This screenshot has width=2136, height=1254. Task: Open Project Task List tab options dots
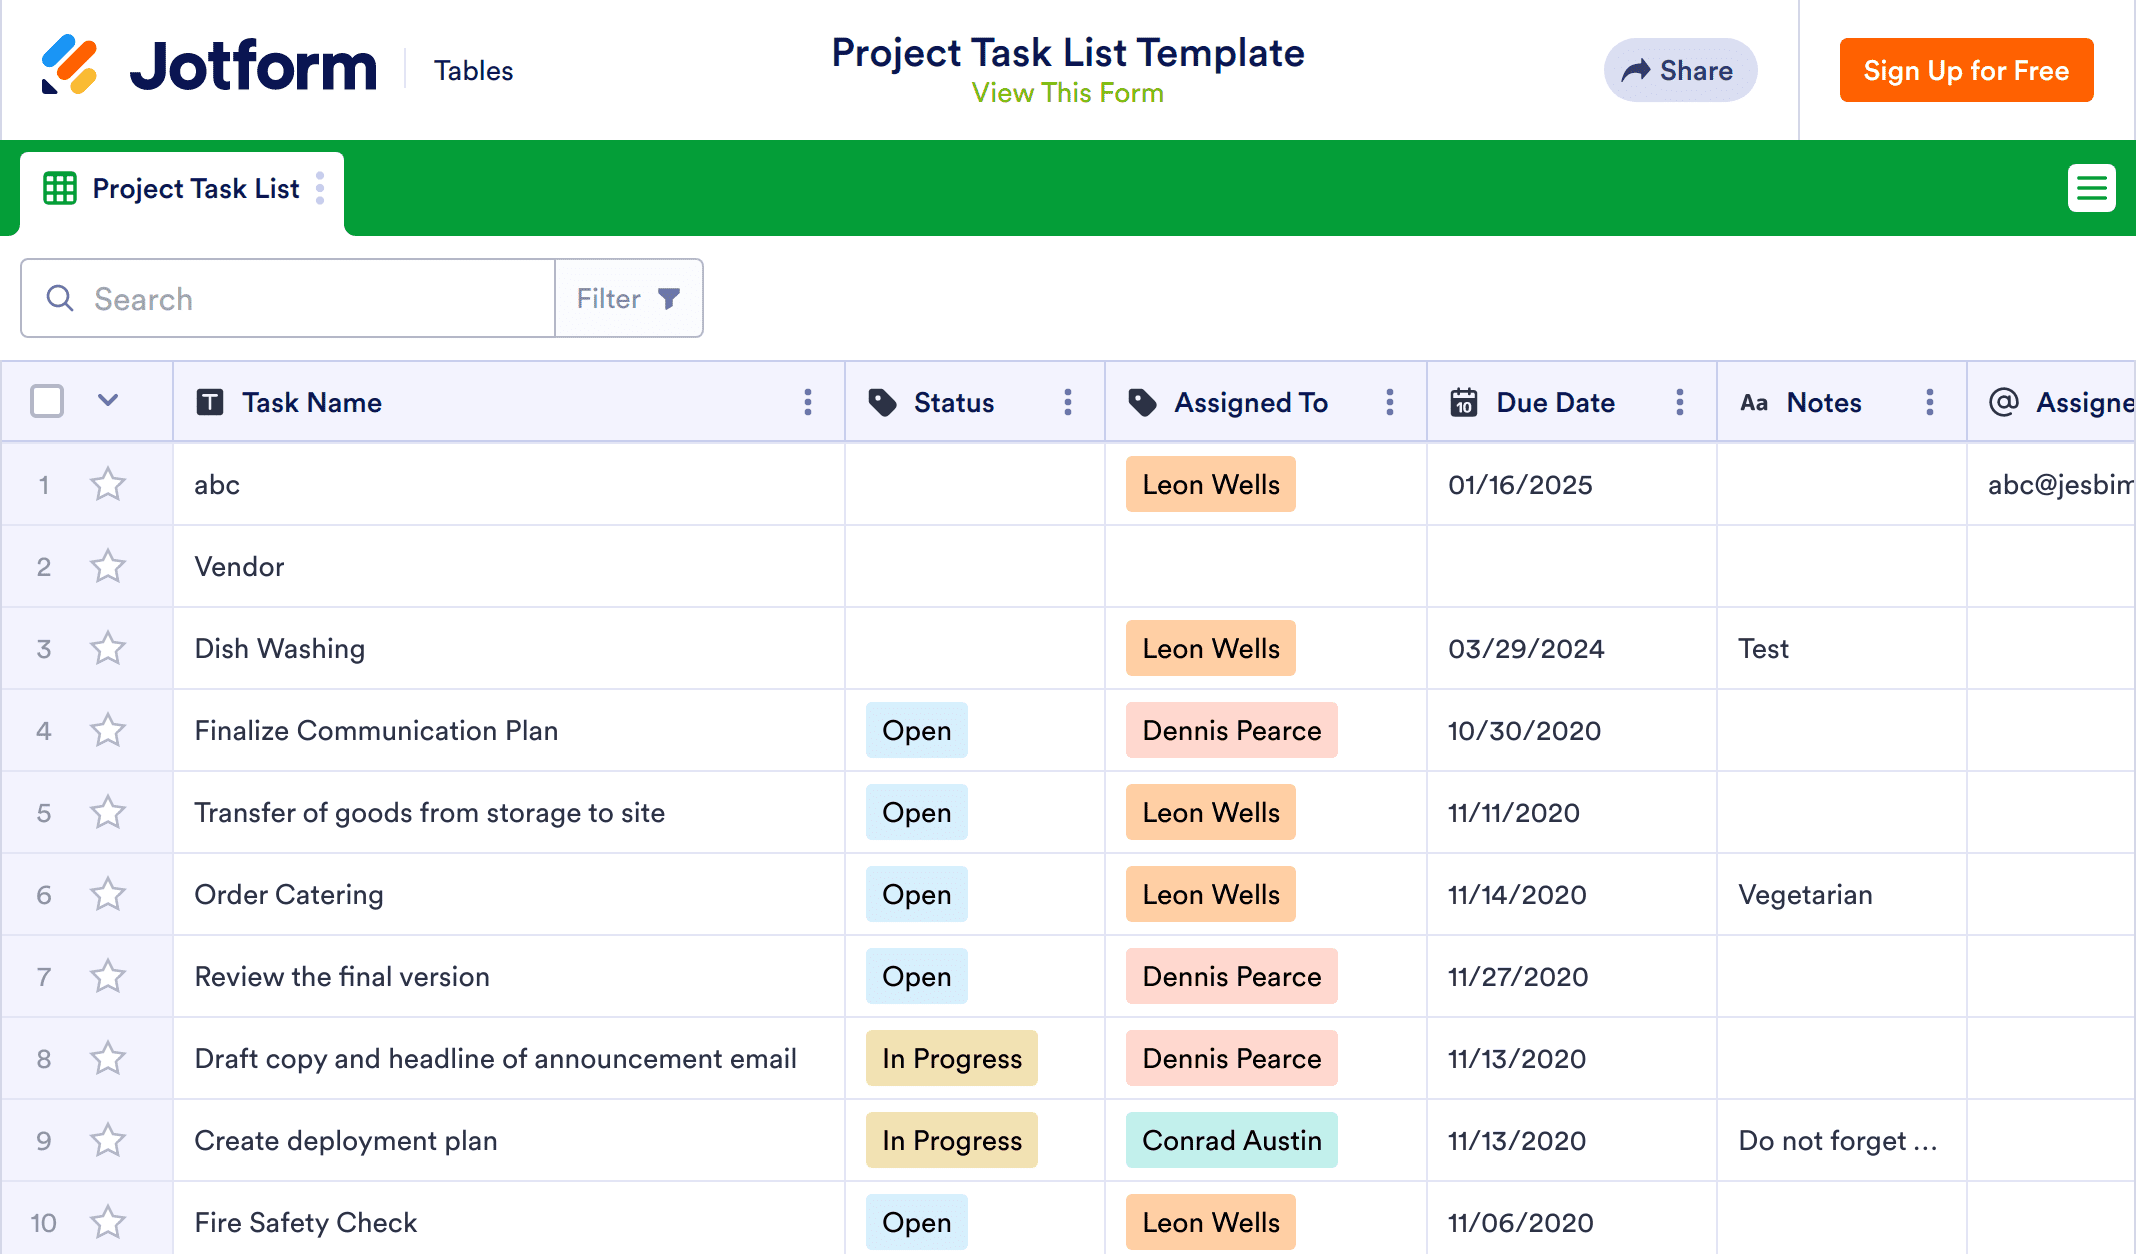click(x=320, y=188)
